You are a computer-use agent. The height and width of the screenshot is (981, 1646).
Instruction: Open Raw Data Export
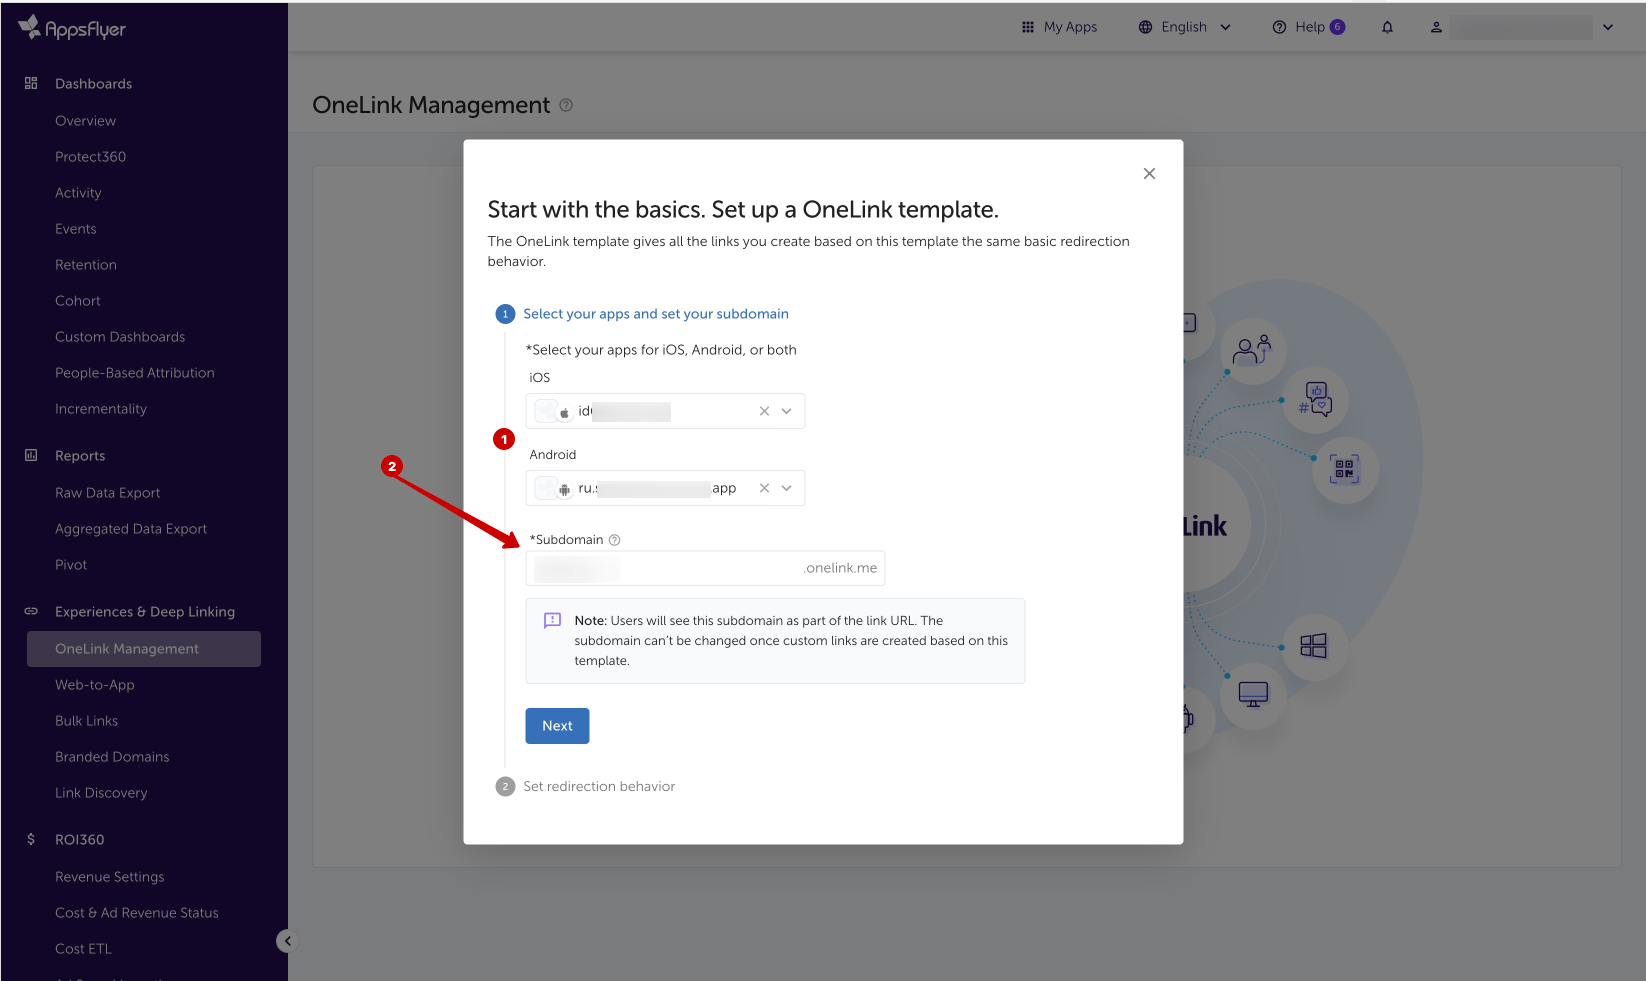coord(108,493)
